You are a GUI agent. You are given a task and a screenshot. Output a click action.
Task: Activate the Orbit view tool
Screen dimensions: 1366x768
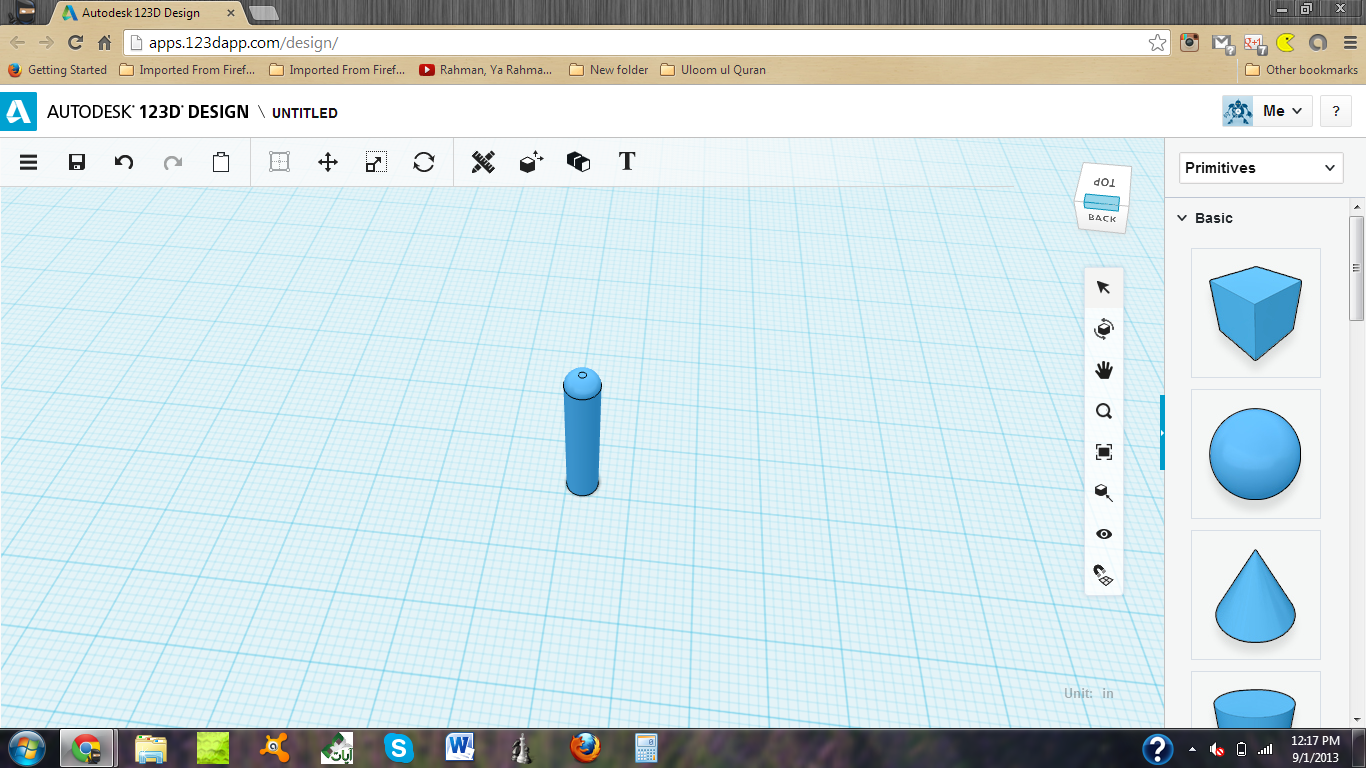(x=1104, y=329)
